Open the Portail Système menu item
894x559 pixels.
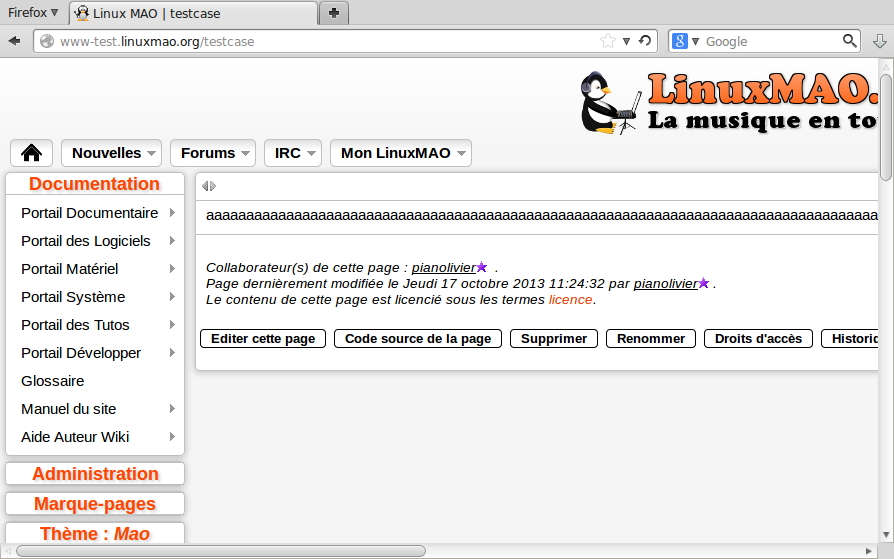pos(73,297)
